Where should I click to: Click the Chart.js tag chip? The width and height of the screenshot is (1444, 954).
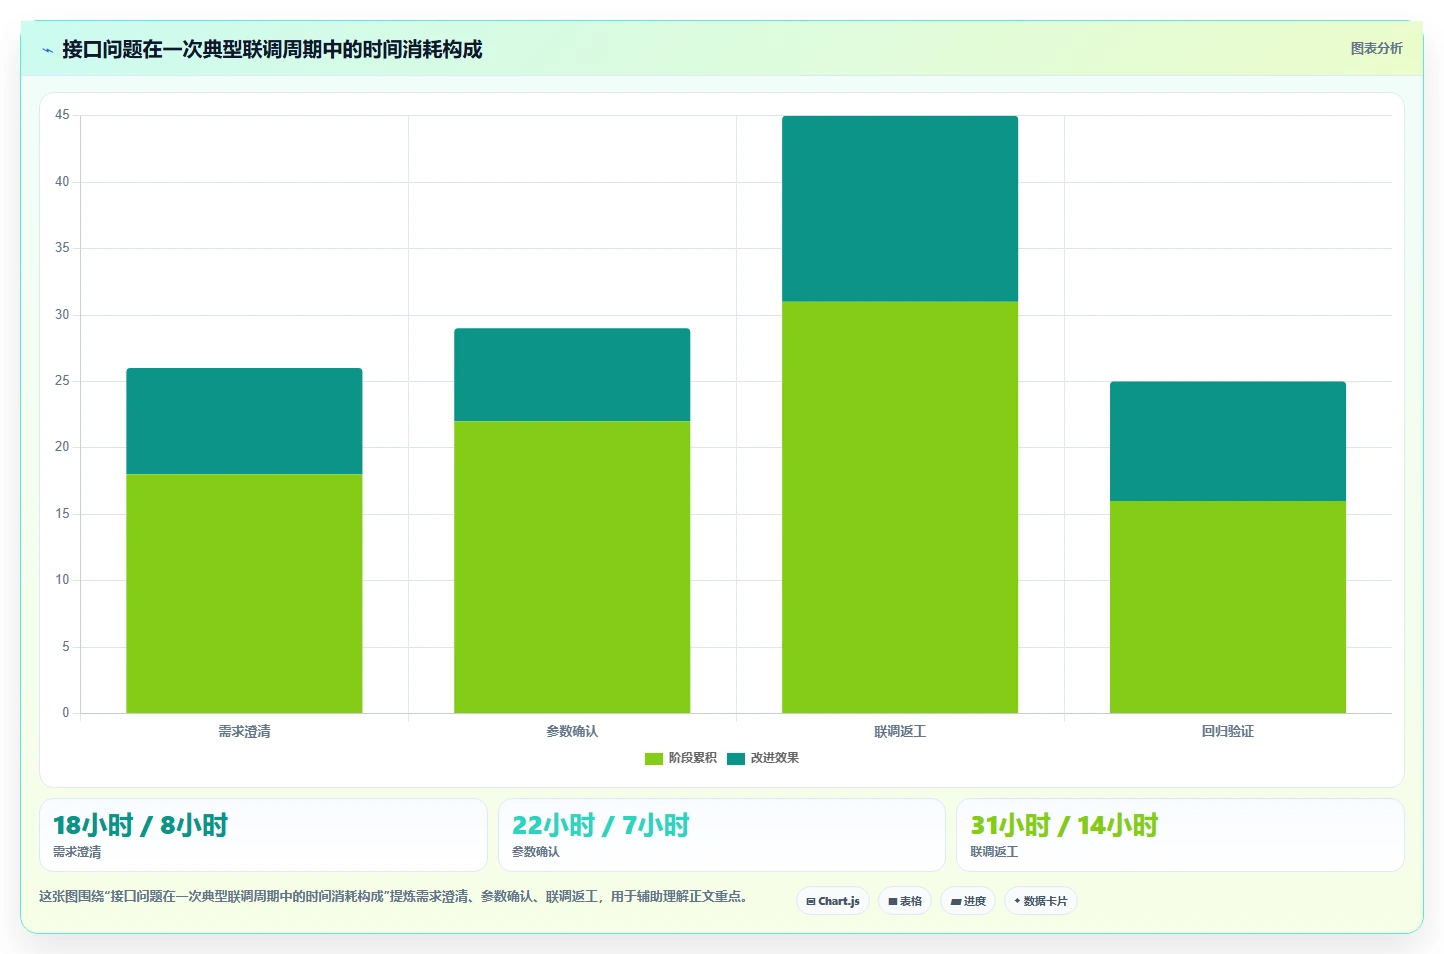833,901
